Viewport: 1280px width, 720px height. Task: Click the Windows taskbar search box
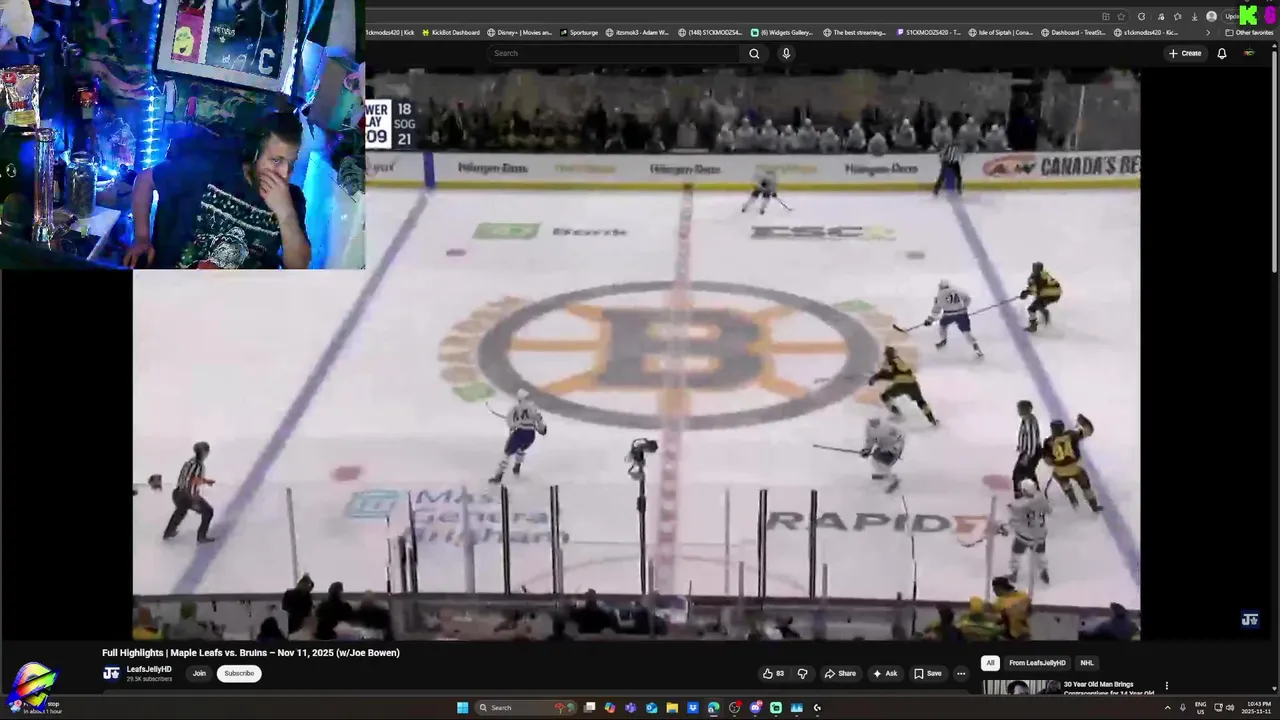click(x=526, y=708)
